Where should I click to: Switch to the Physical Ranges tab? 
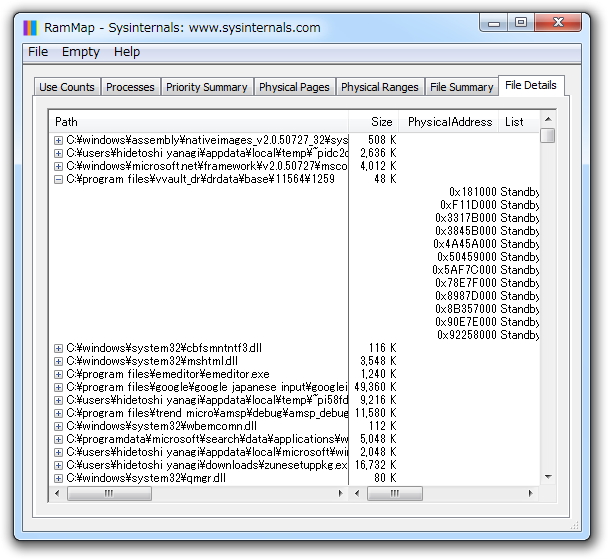(380, 87)
